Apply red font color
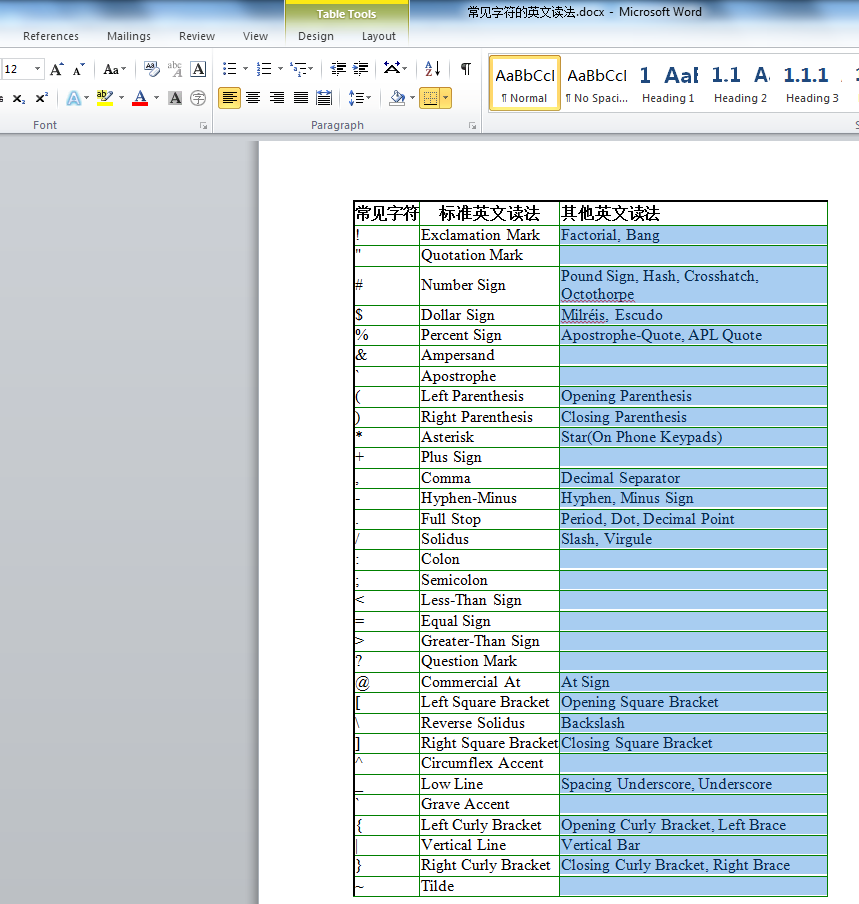This screenshot has width=859, height=904. tap(140, 98)
